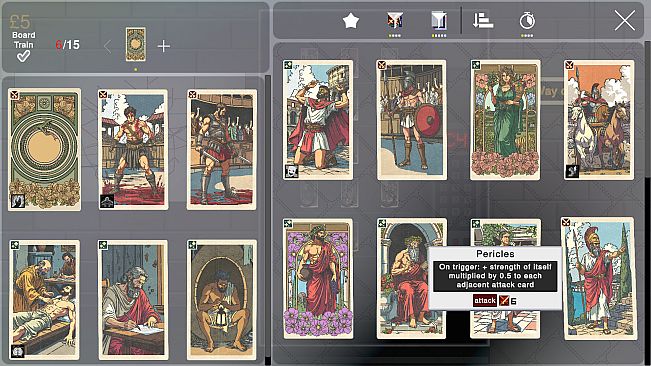Pick the hoplite with red shield card
The width and height of the screenshot is (651, 366).
[x=412, y=120]
